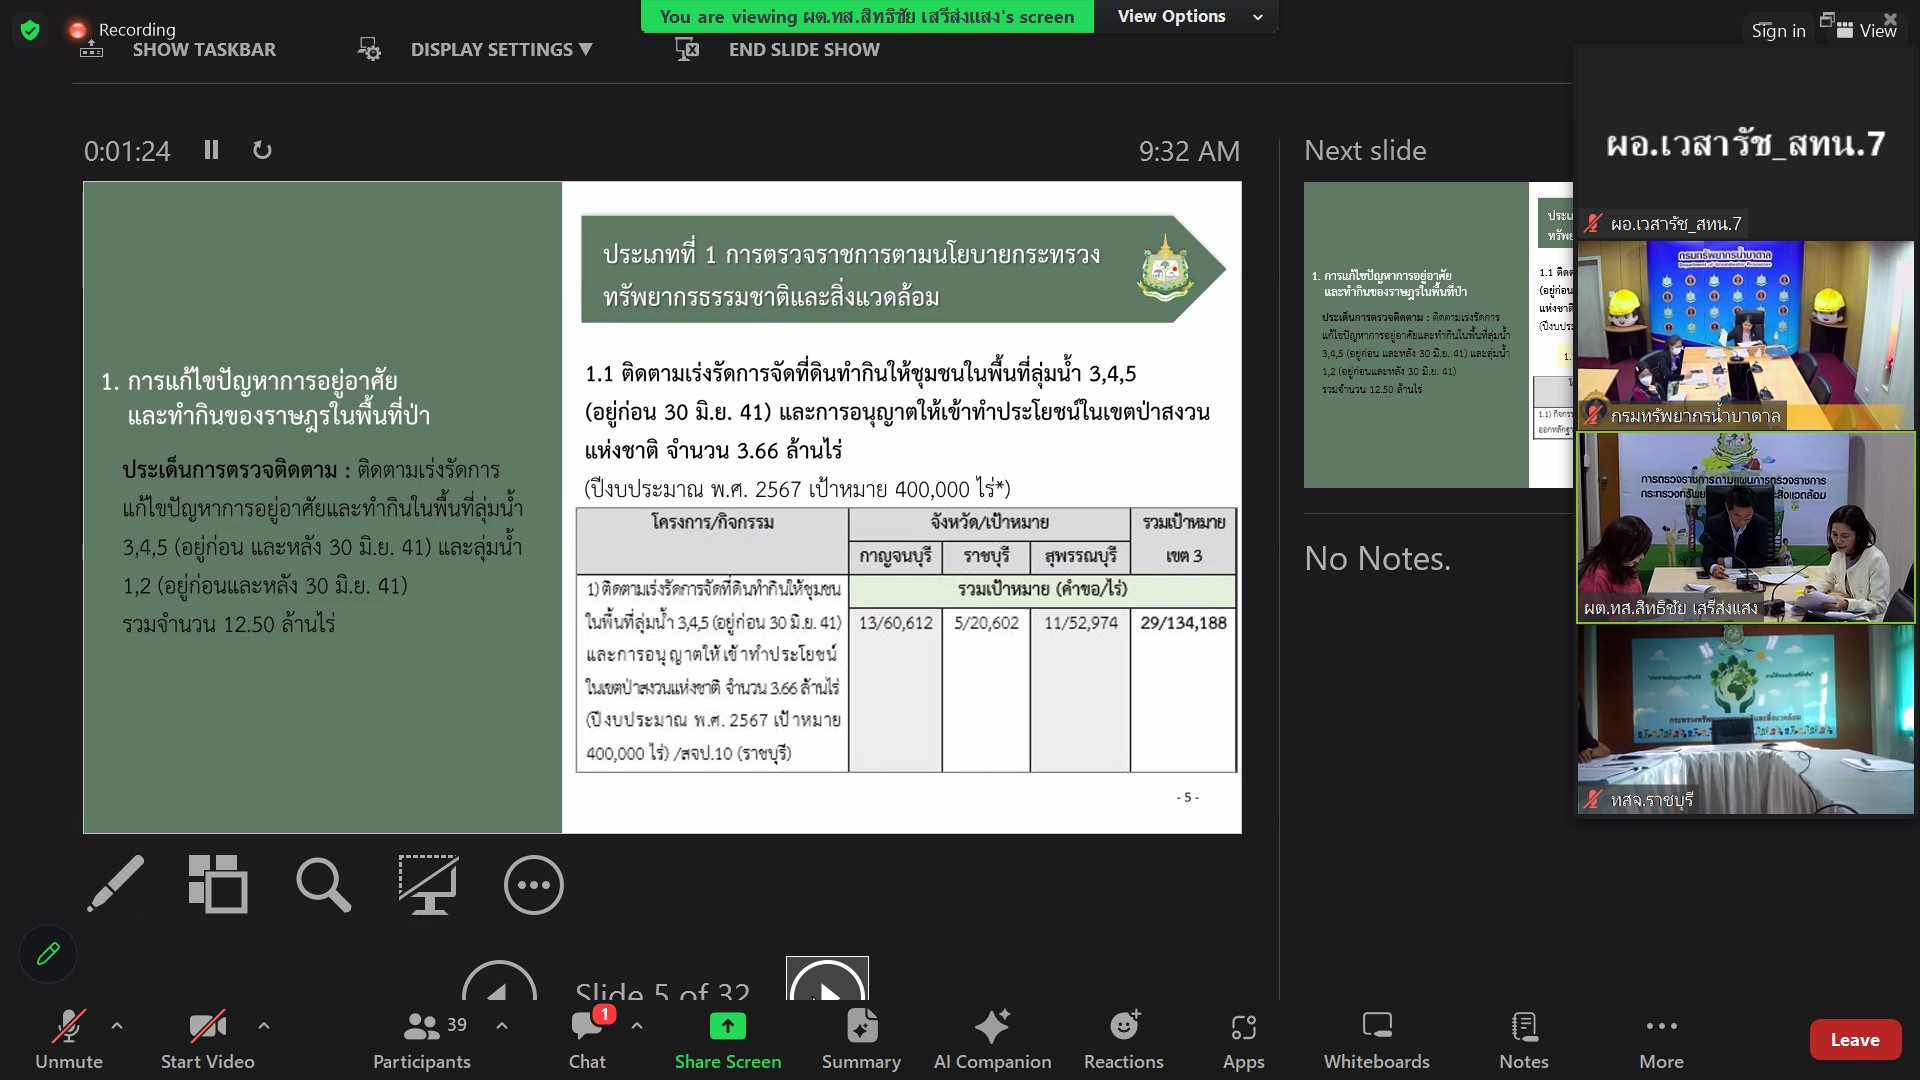Open the see all slides grid

click(x=218, y=884)
